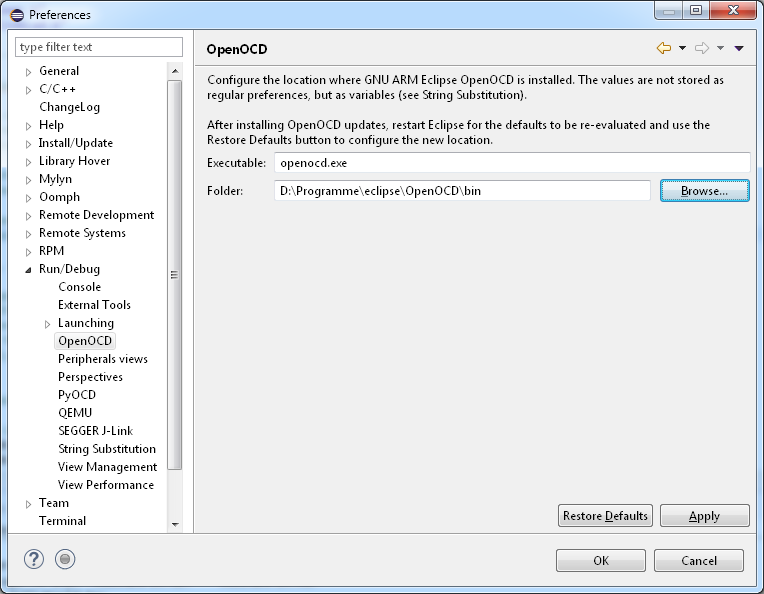Click the forward navigation arrow icon
Image resolution: width=764 pixels, height=594 pixels.
(701, 48)
